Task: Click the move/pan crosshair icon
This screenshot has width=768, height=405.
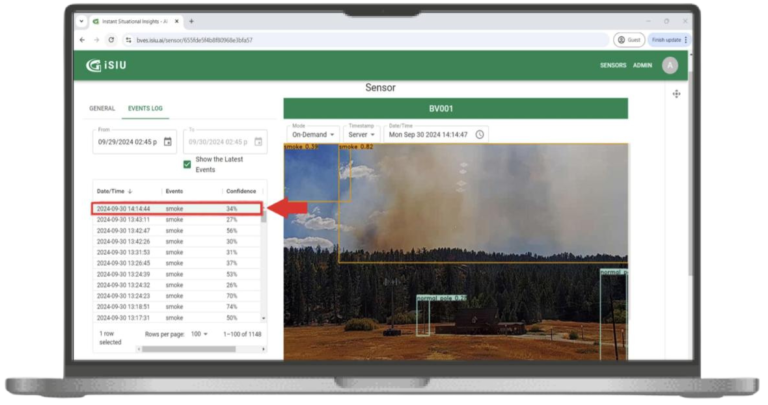Action: pos(677,93)
